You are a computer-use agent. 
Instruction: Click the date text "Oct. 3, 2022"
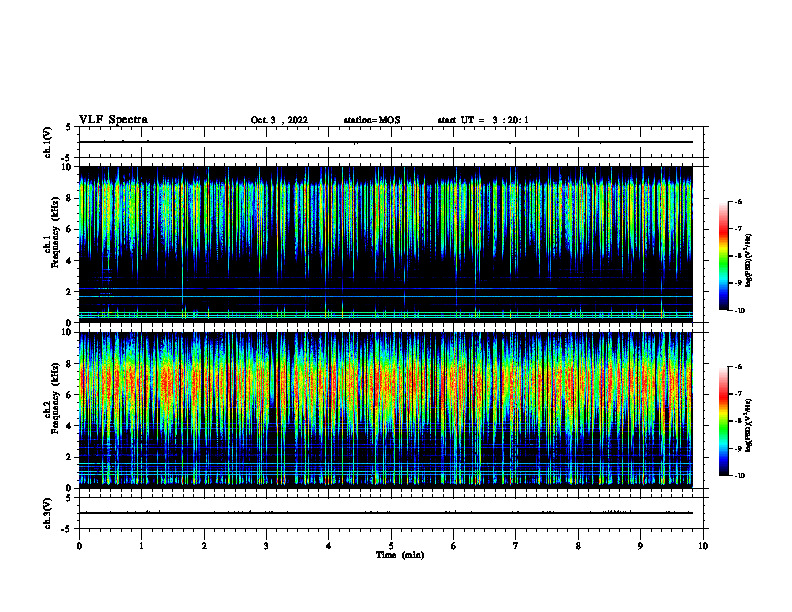pos(279,120)
